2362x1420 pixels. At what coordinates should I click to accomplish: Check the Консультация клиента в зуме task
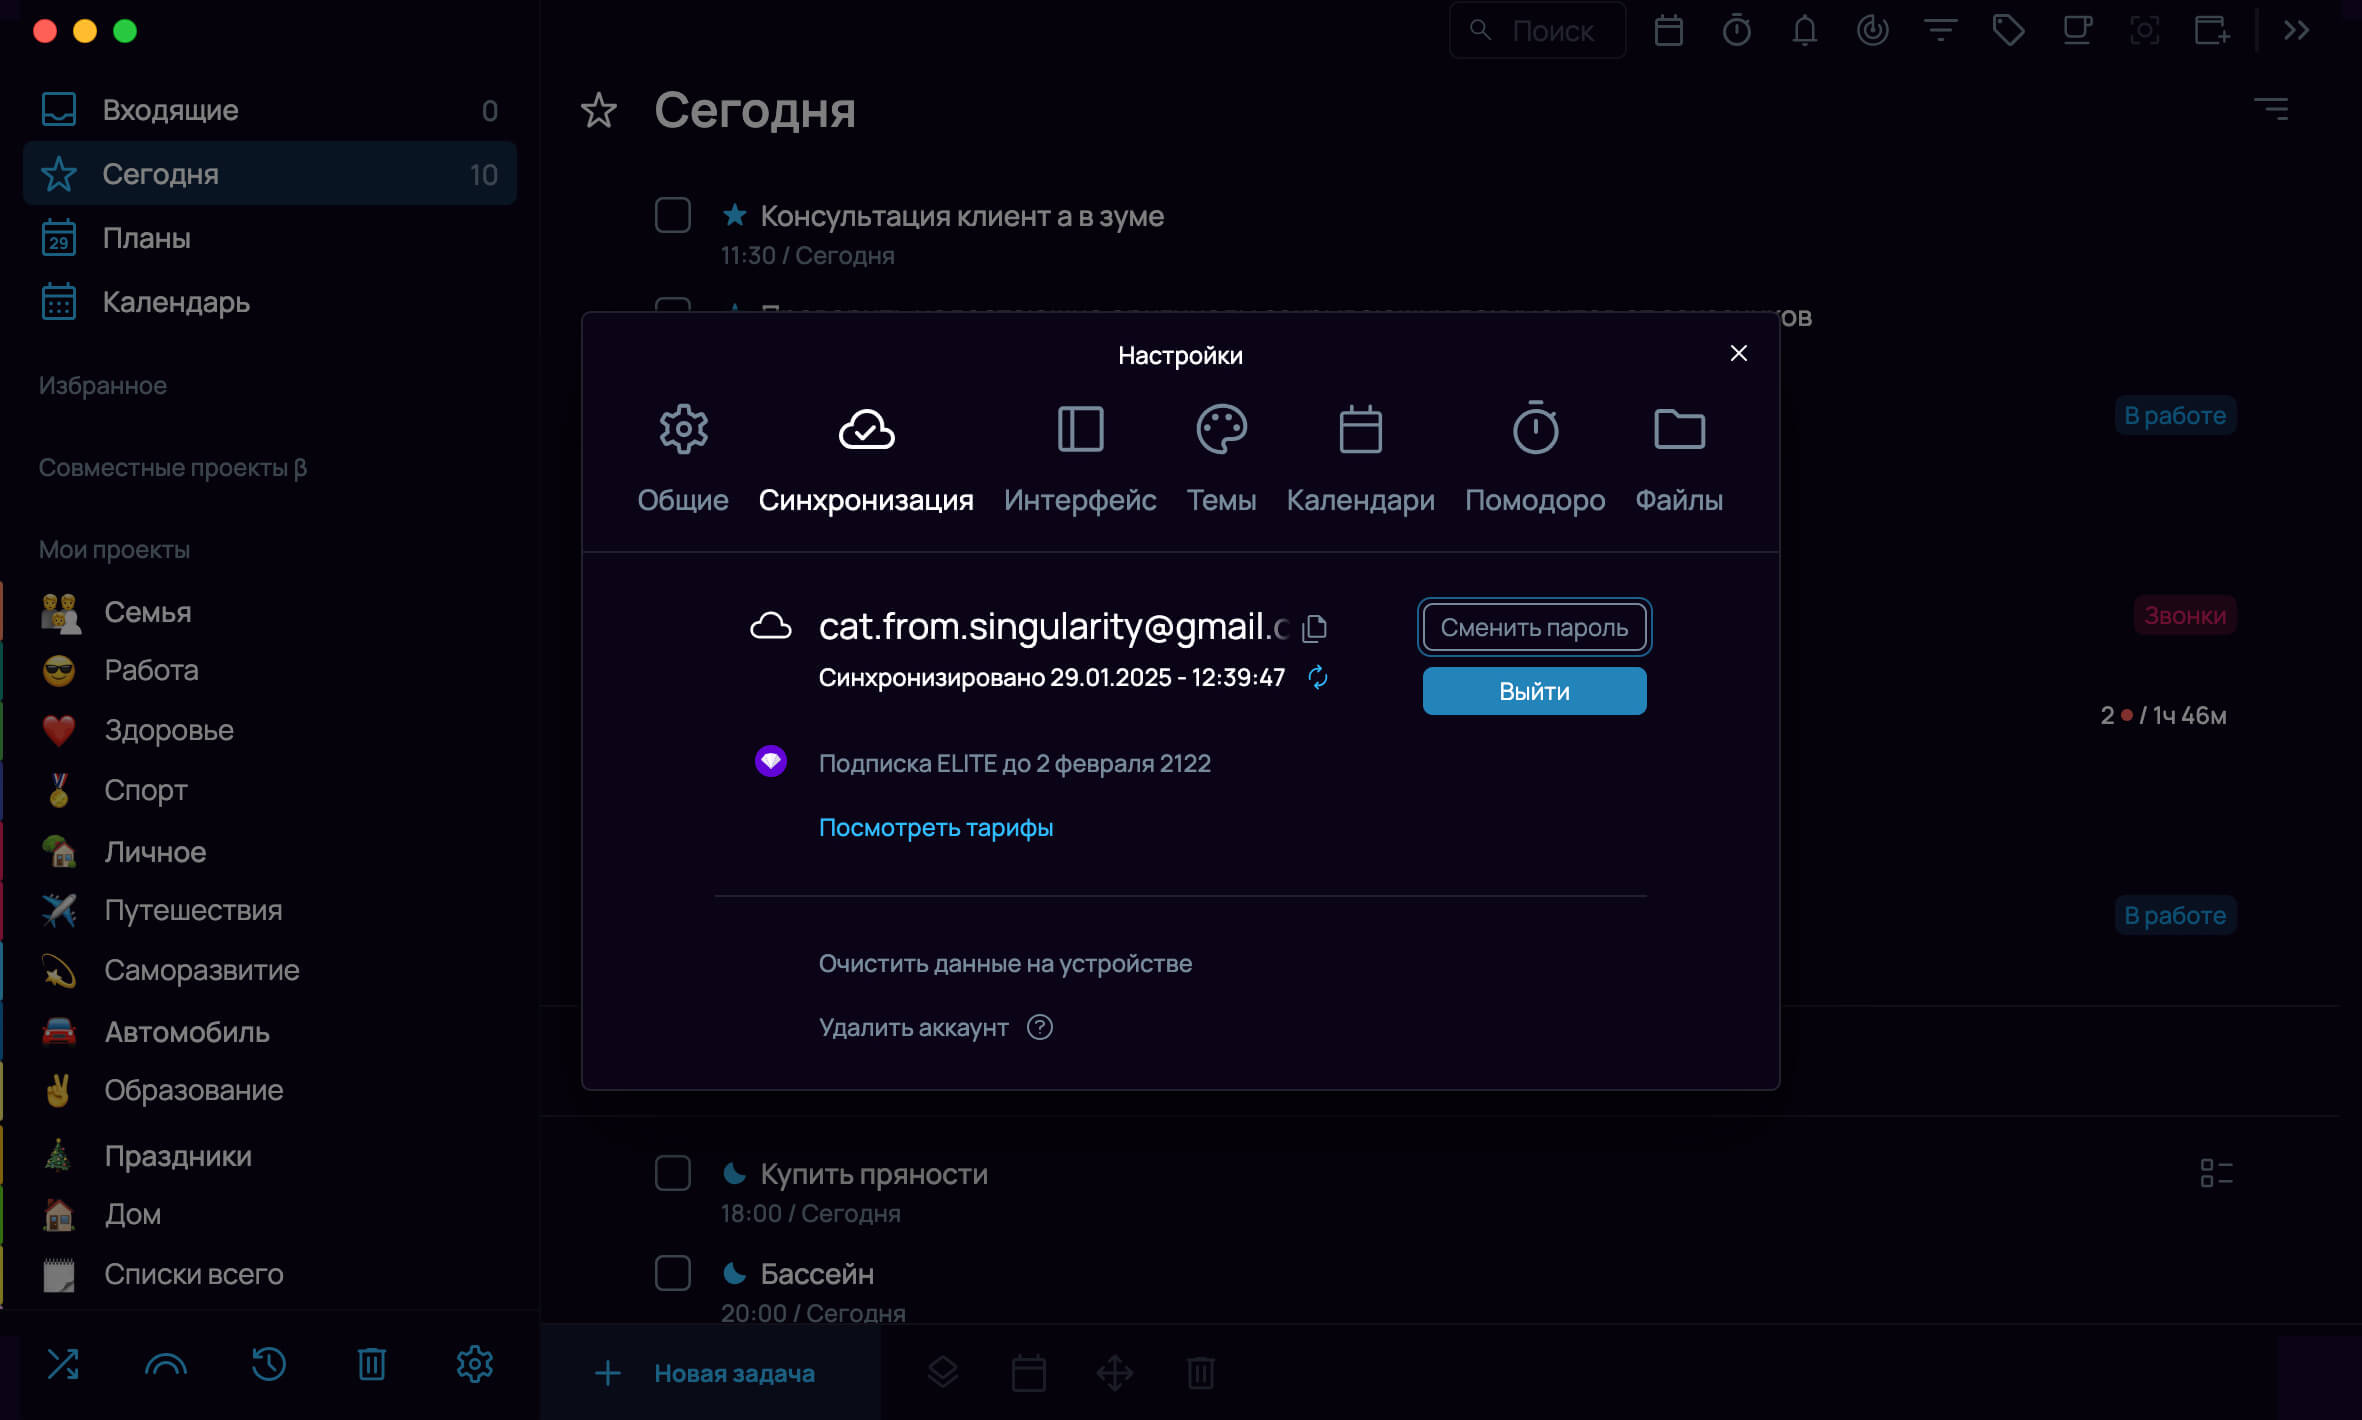point(672,215)
